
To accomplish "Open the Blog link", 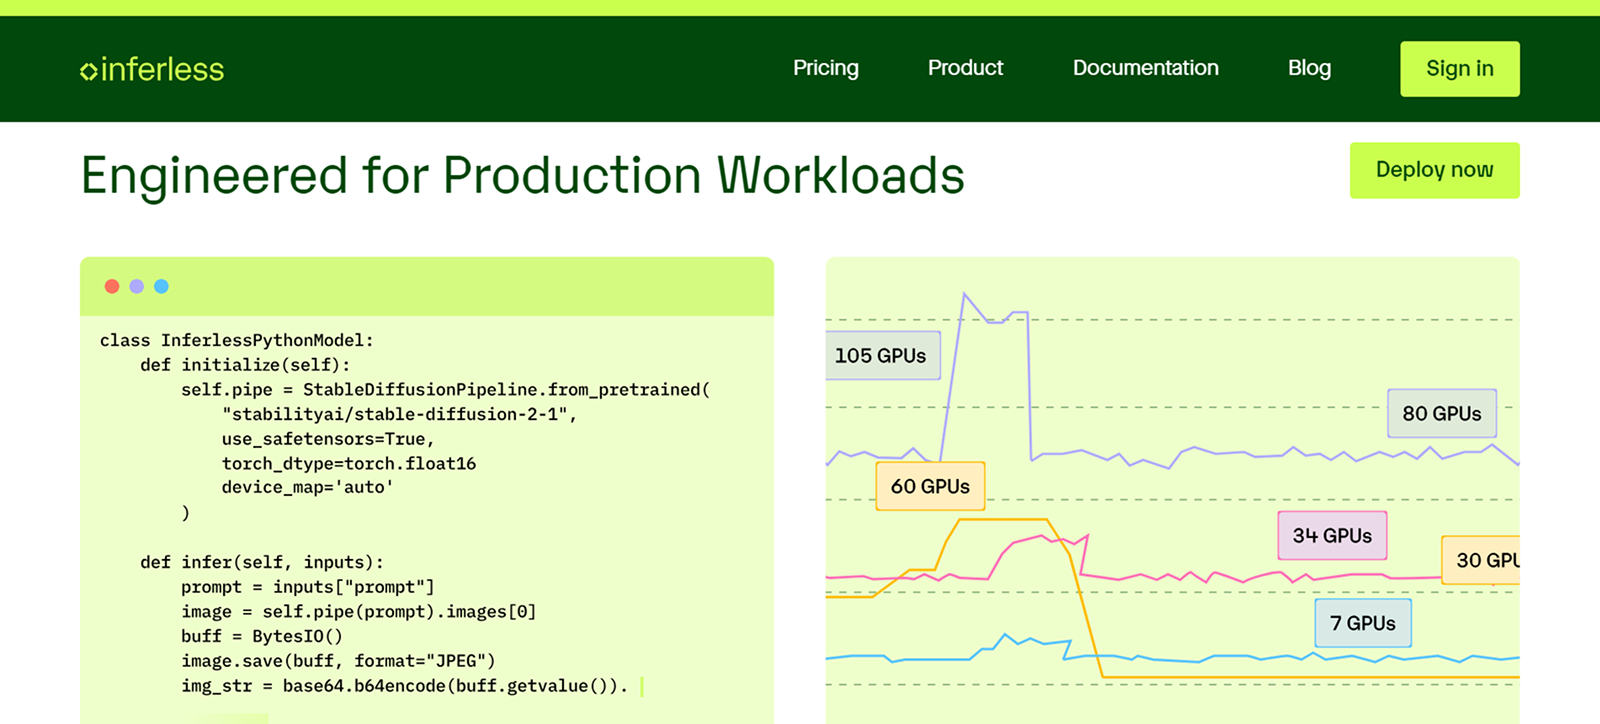I will click(1309, 68).
